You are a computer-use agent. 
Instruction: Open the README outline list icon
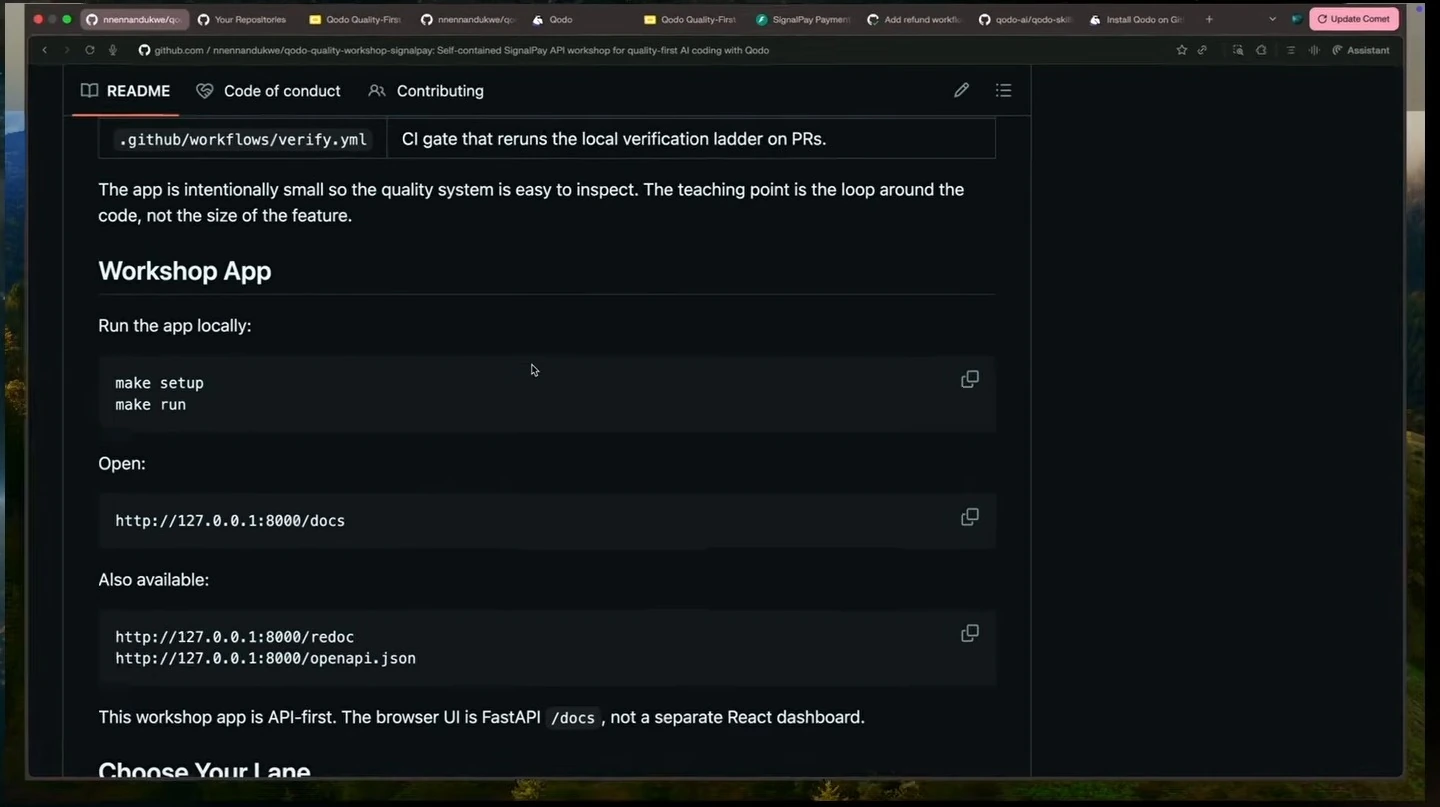1004,91
